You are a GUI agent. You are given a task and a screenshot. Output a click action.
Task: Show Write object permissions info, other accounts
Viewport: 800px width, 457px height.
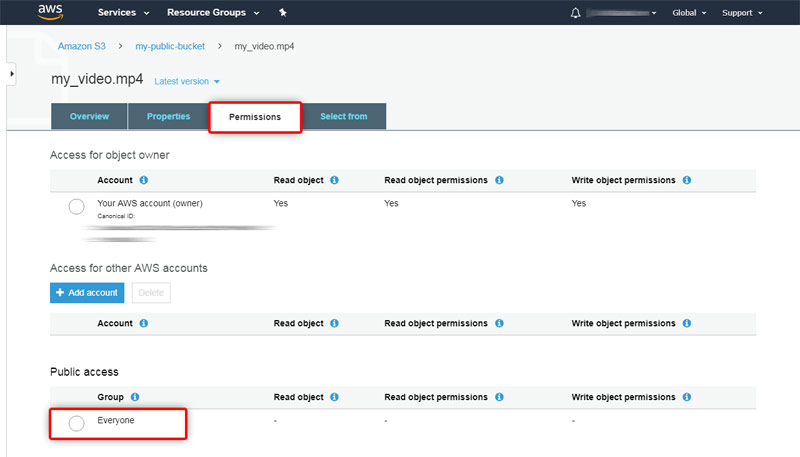tap(687, 323)
